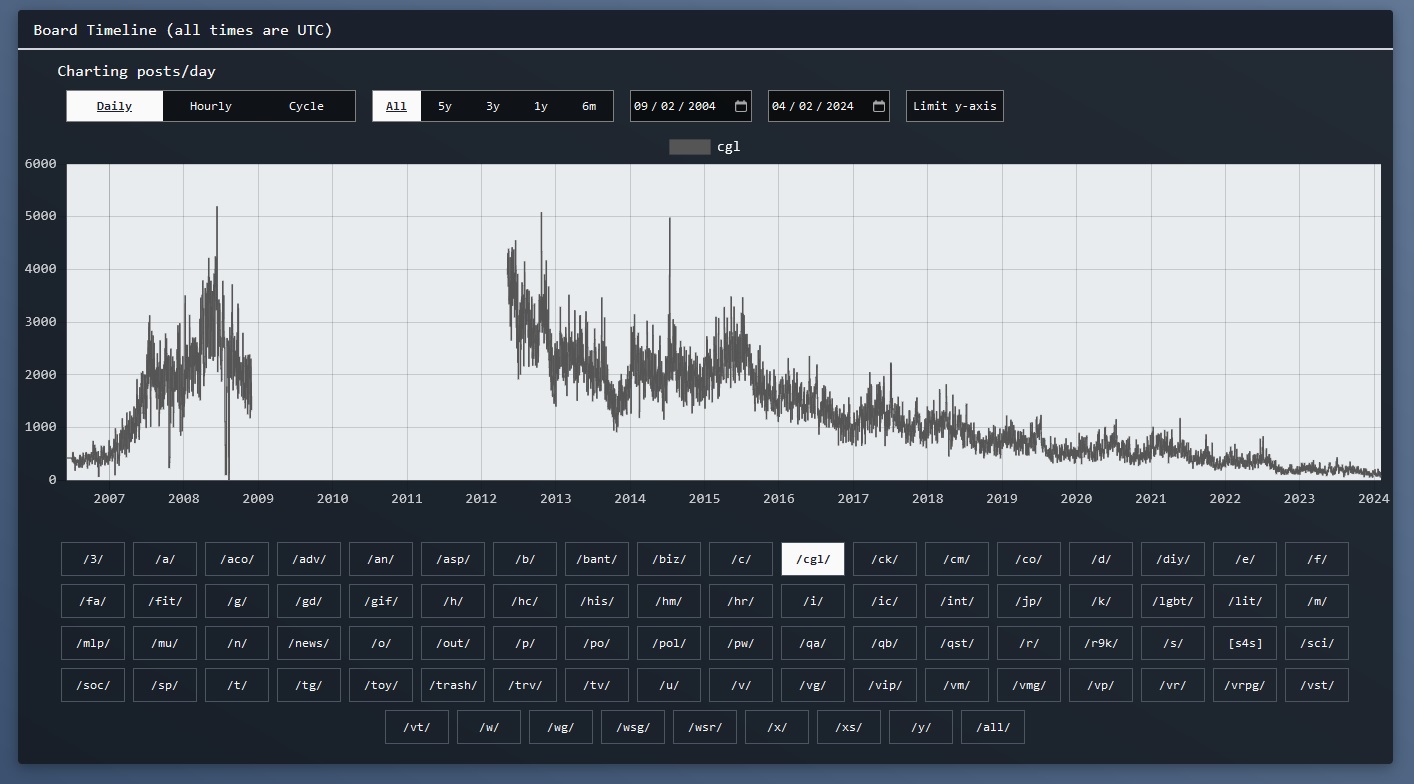The width and height of the screenshot is (1414, 784).
Task: Select the /tv/ board
Action: coord(597,685)
